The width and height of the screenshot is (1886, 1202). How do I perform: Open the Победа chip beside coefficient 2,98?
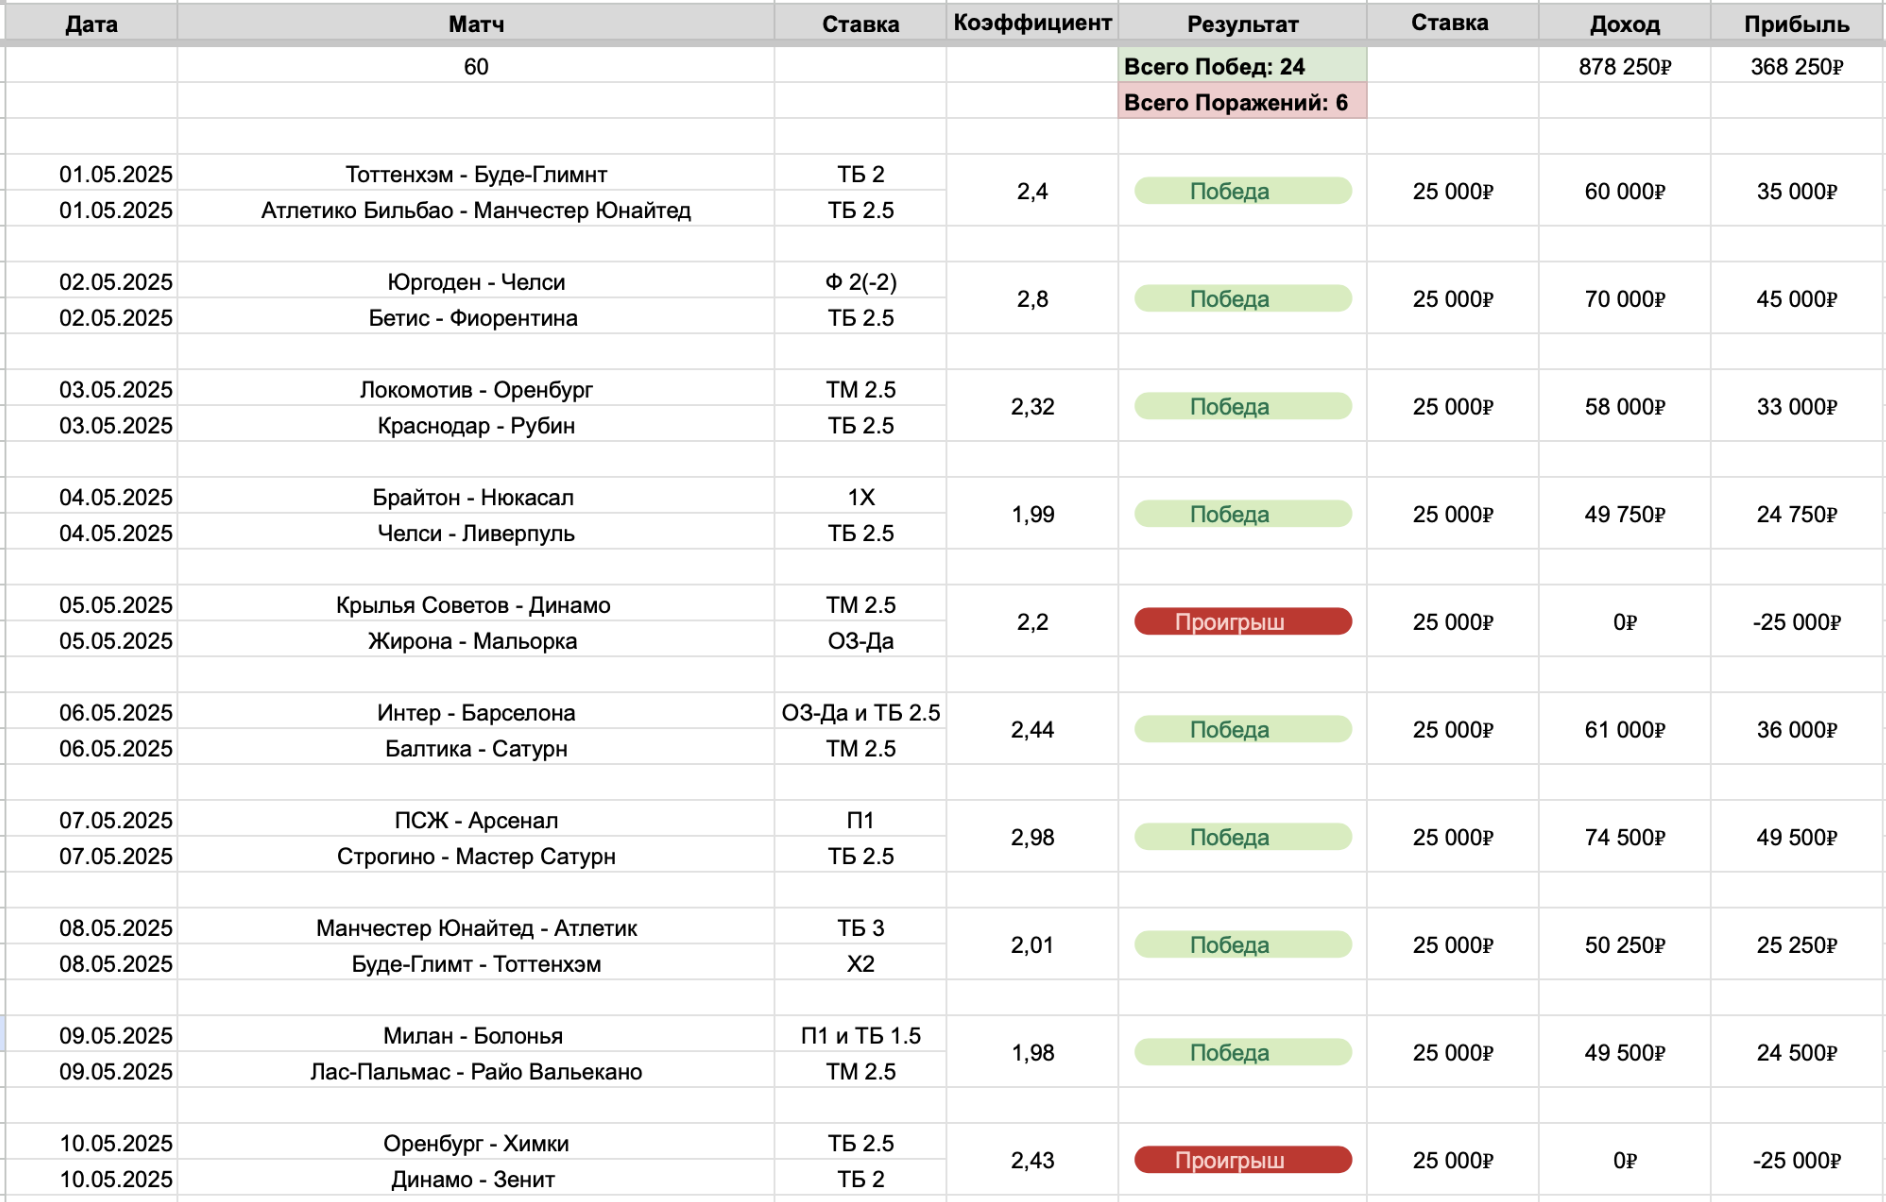(x=1242, y=837)
